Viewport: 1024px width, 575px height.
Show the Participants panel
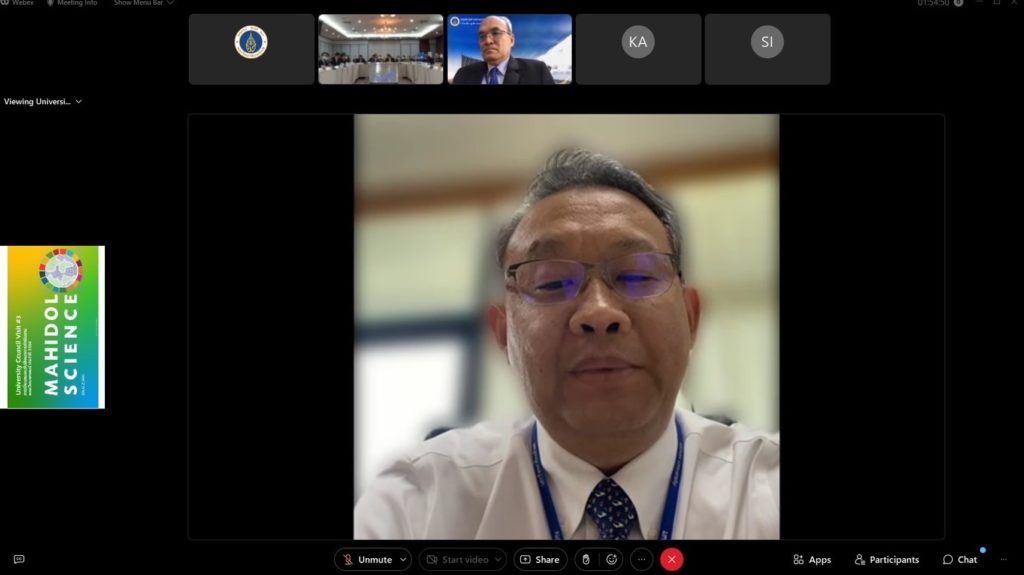[x=886, y=560]
